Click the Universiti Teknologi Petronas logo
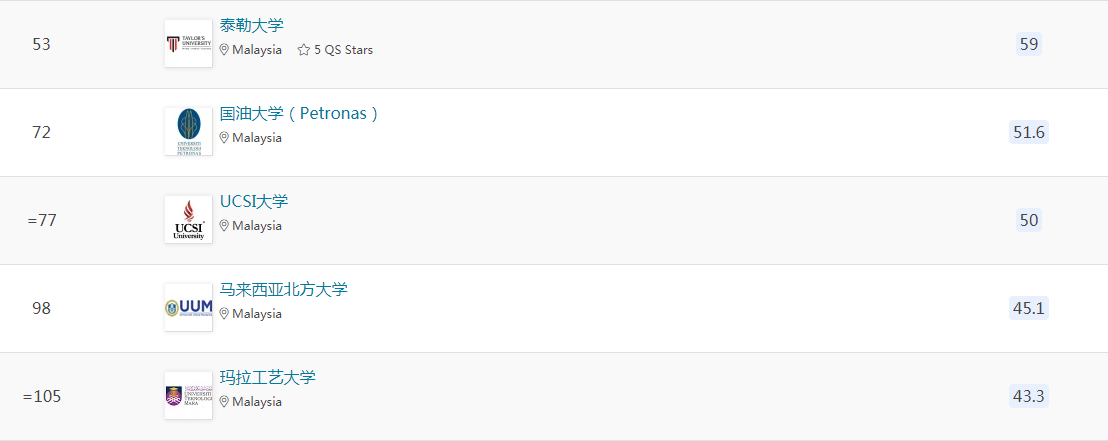Screen dimensions: 1108x441 coord(189,131)
